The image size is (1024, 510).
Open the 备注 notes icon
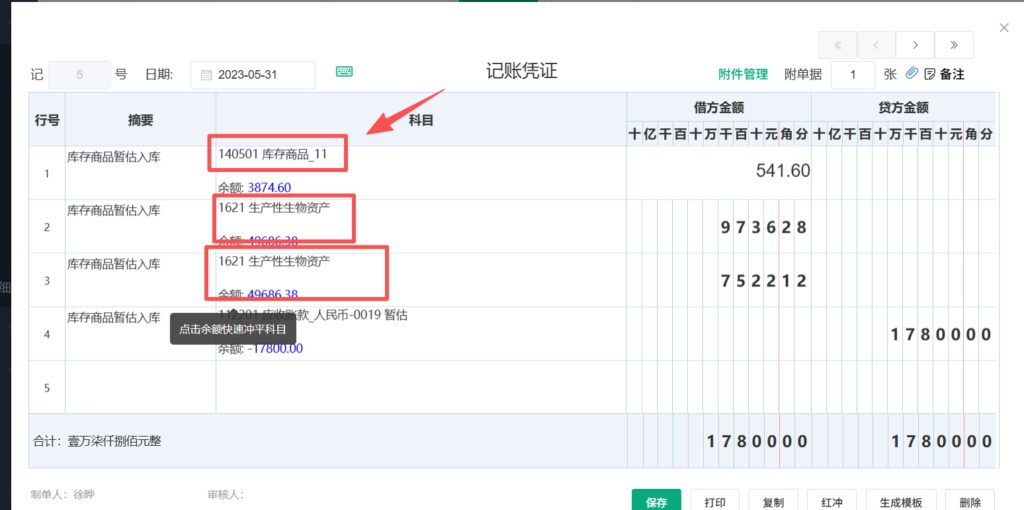coord(944,74)
